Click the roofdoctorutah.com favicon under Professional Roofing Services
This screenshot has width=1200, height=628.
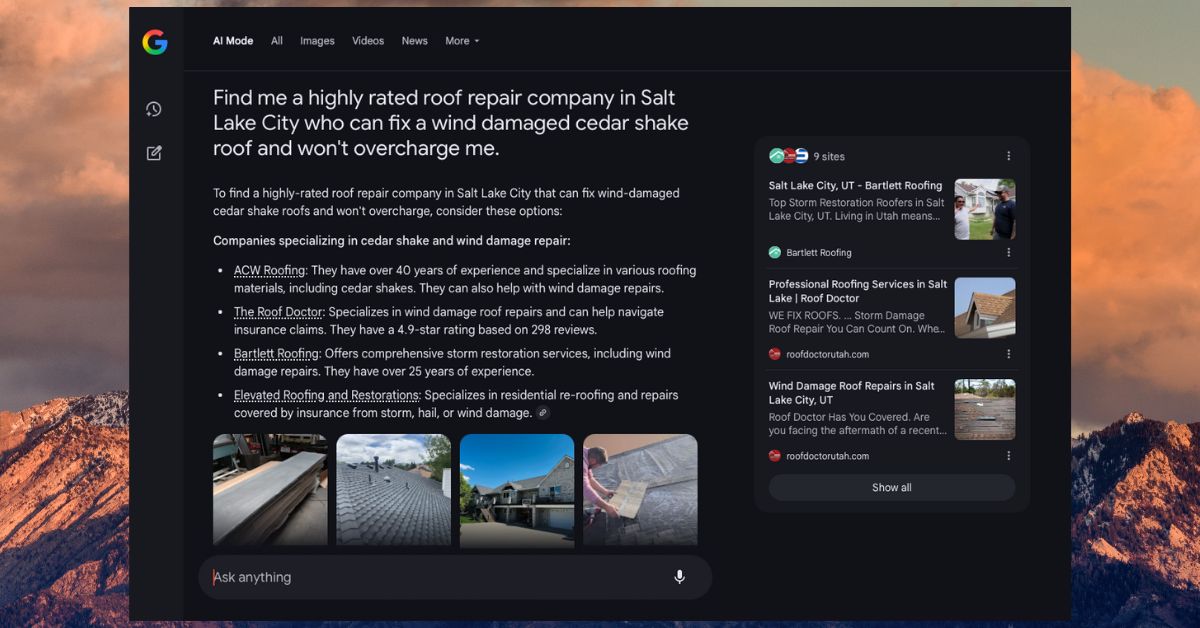pyautogui.click(x=774, y=354)
